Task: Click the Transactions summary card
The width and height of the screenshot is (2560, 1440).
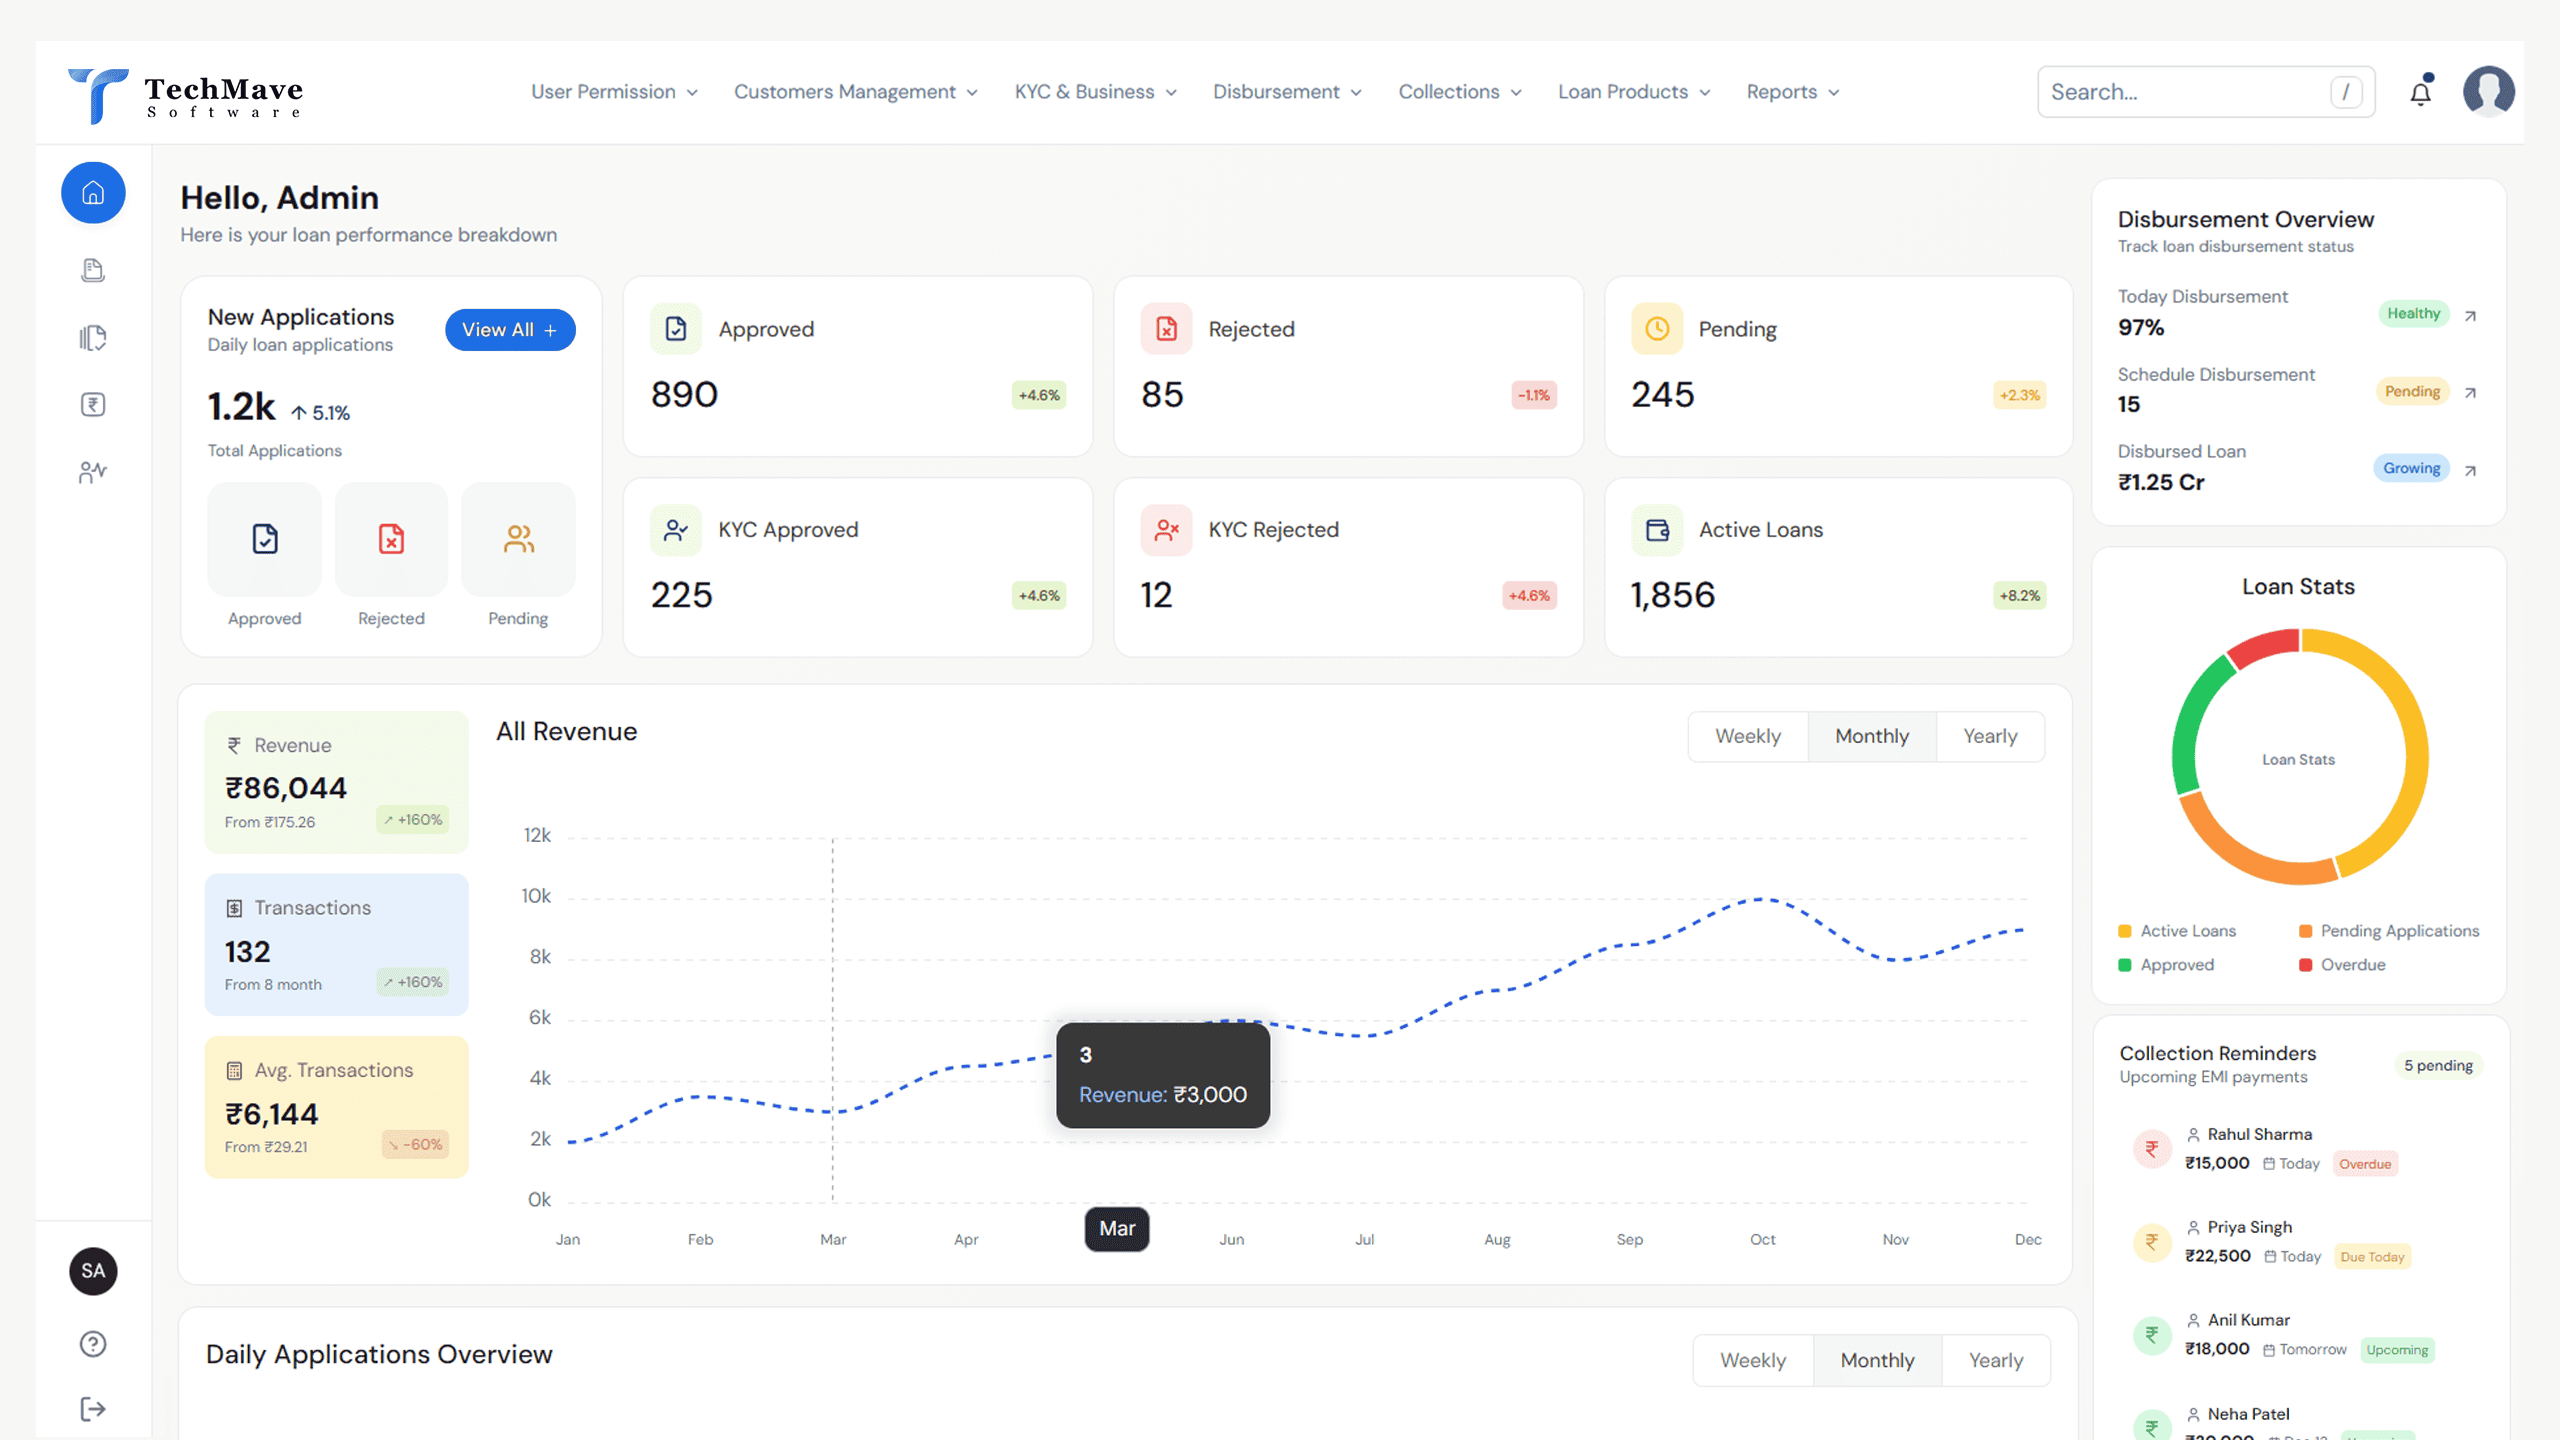Action: click(x=337, y=945)
